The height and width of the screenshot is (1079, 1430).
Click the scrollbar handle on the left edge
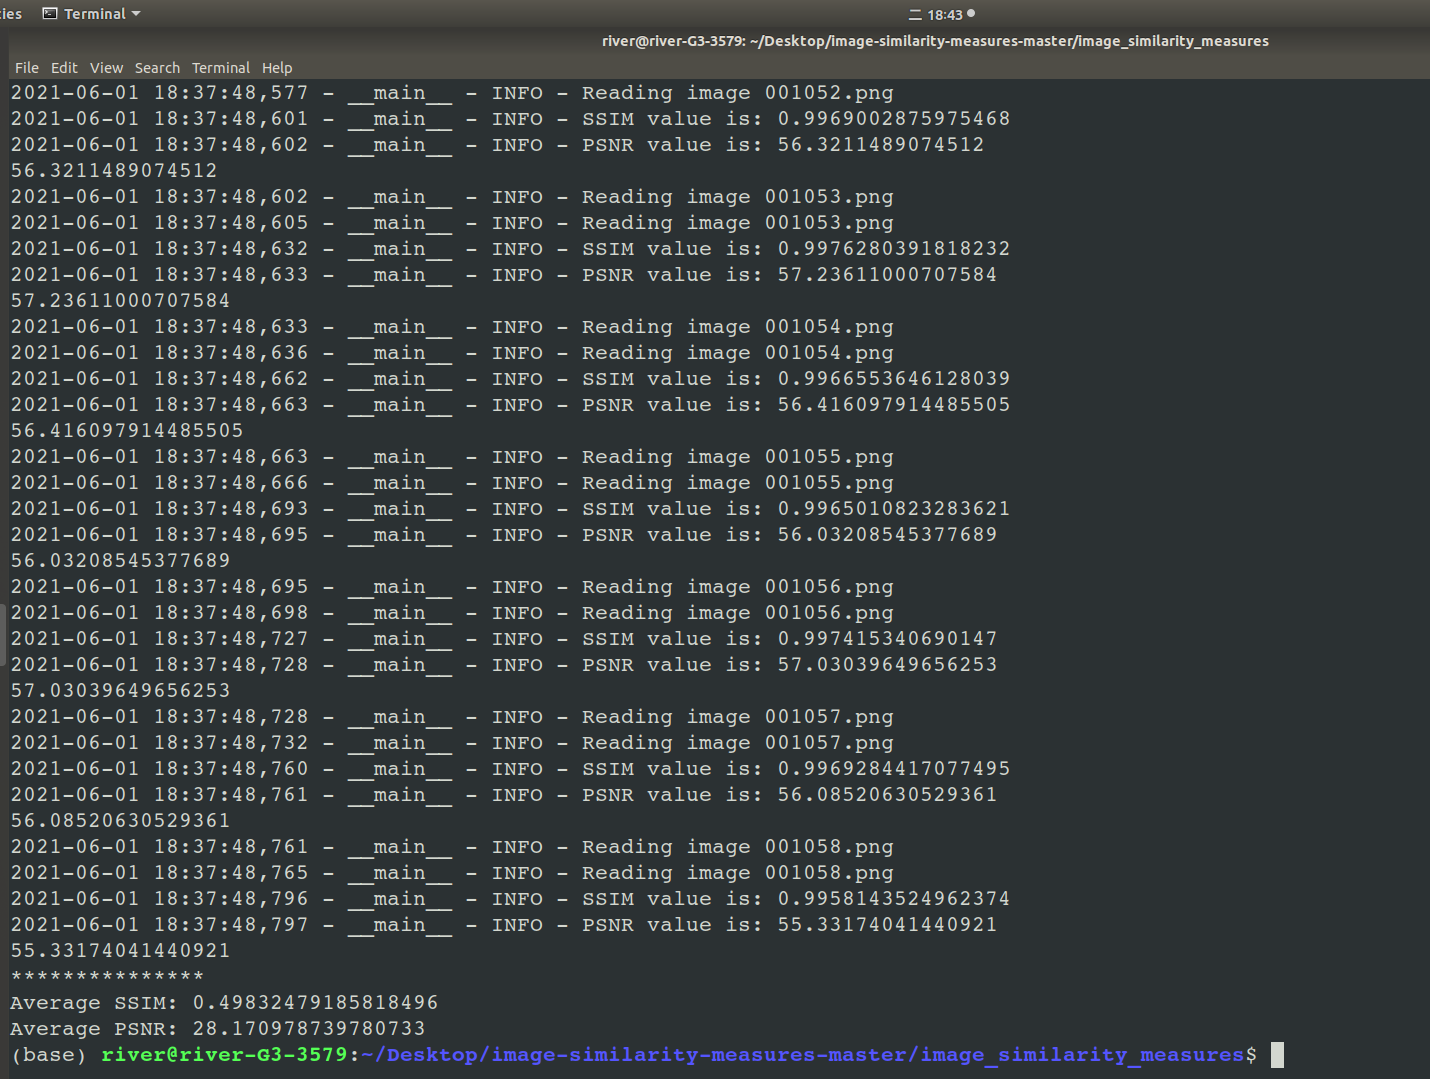coord(4,630)
